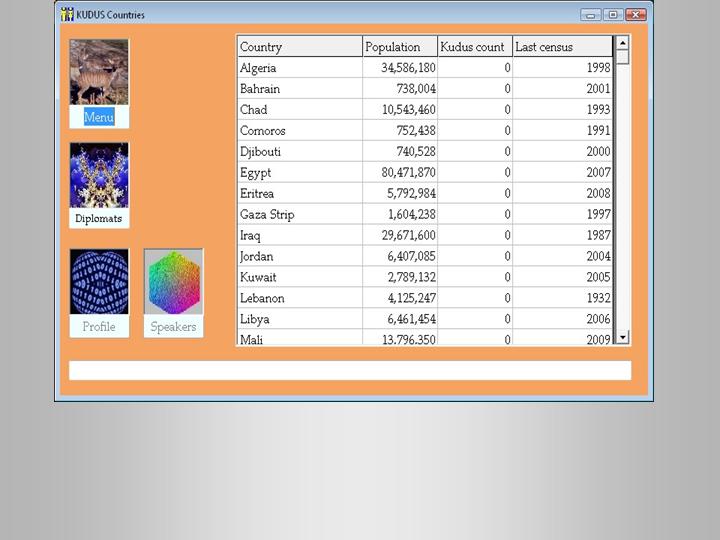The width and height of the screenshot is (720, 540).
Task: Click the Gaza Strip country cell
Action: (299, 214)
